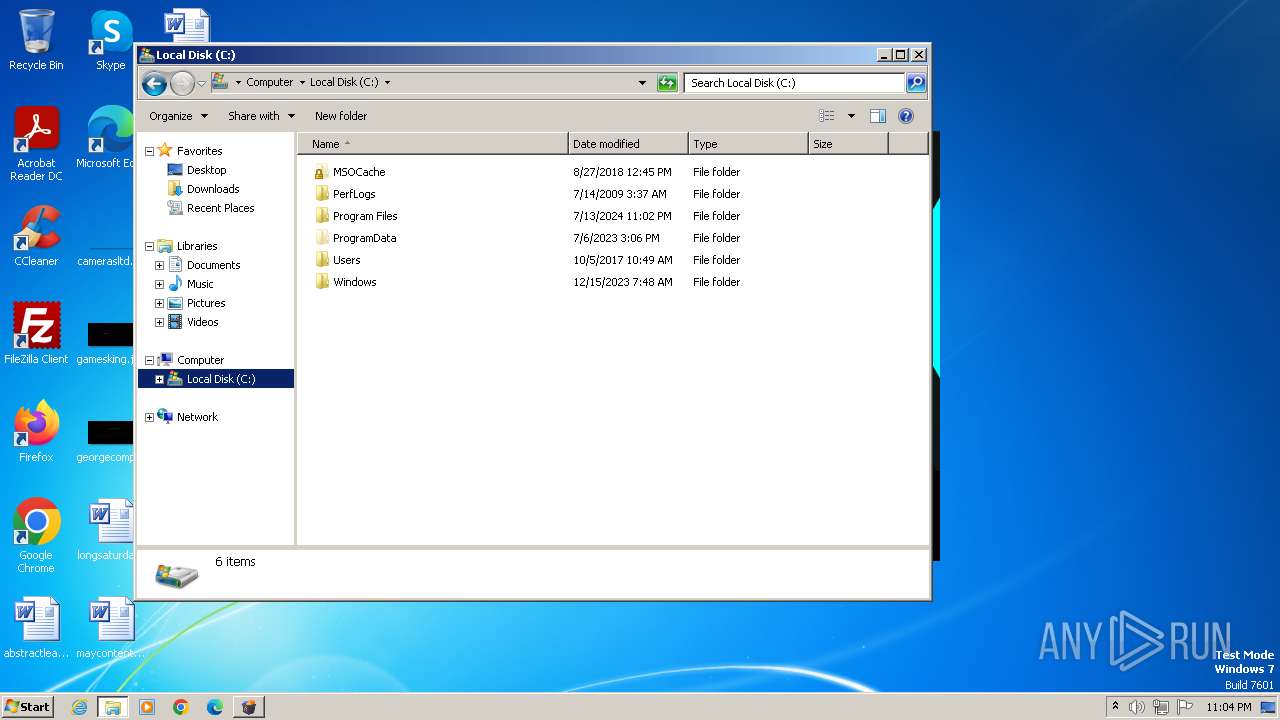Open Google Chrome desktop shortcut

(x=36, y=536)
